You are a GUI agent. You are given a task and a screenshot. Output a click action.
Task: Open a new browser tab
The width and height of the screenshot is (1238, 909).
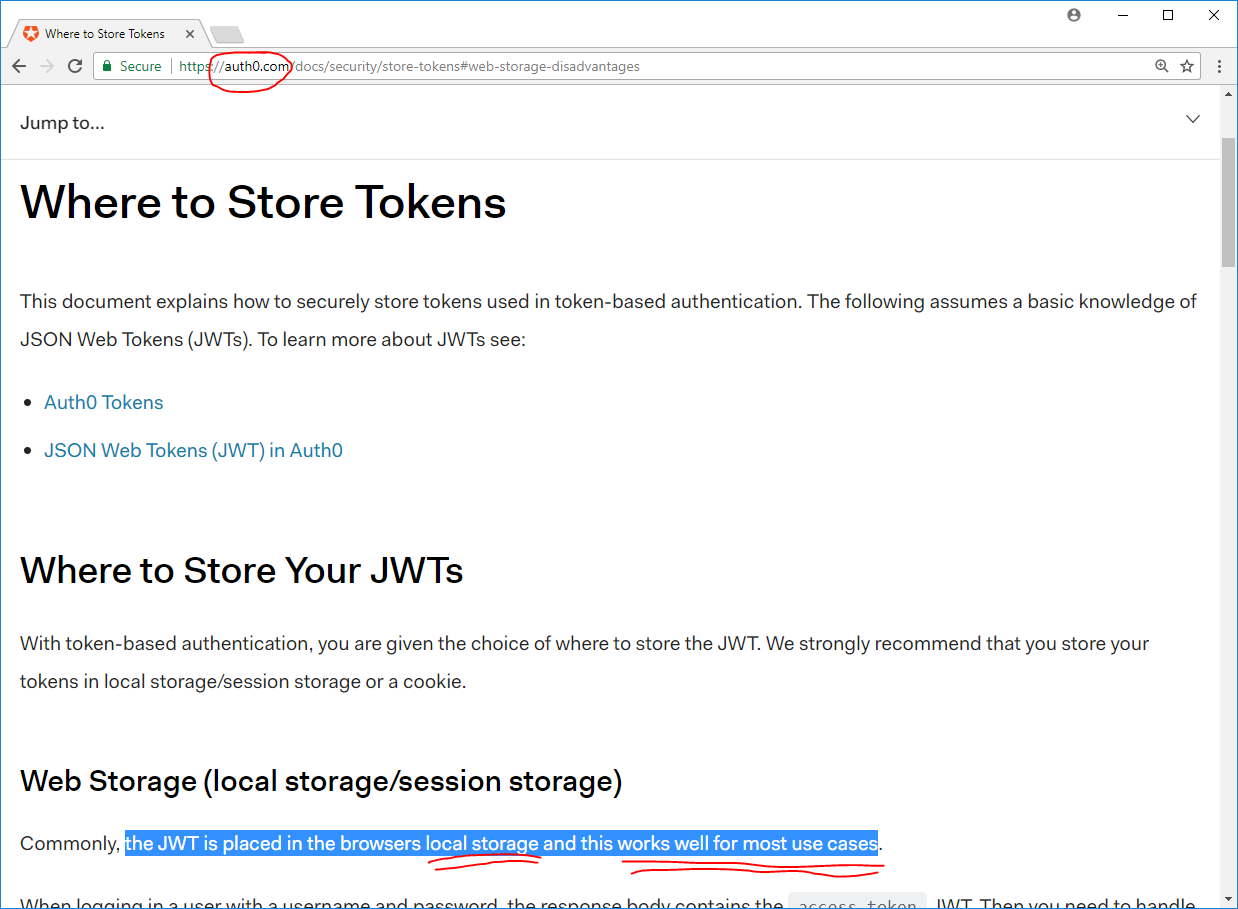pyautogui.click(x=226, y=35)
